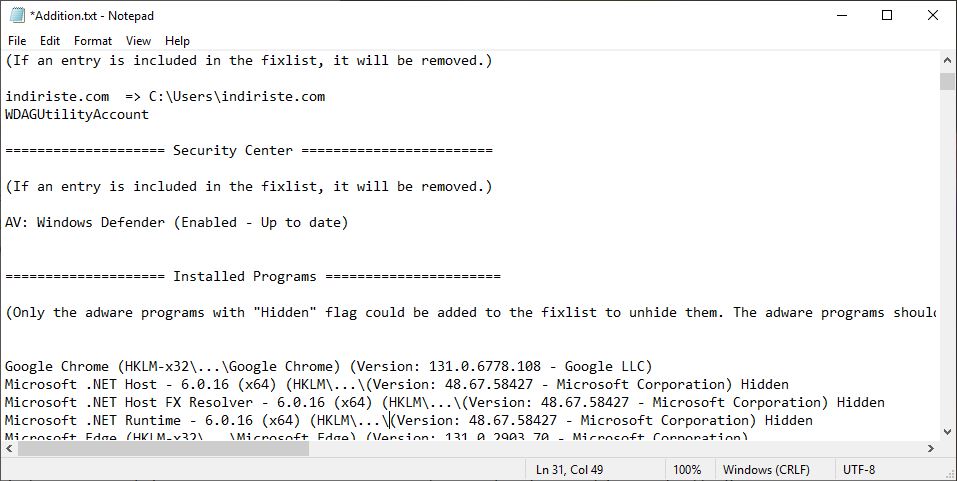The height and width of the screenshot is (481, 957).
Task: Click the vertical scrollbar up arrow
Action: (x=947, y=60)
